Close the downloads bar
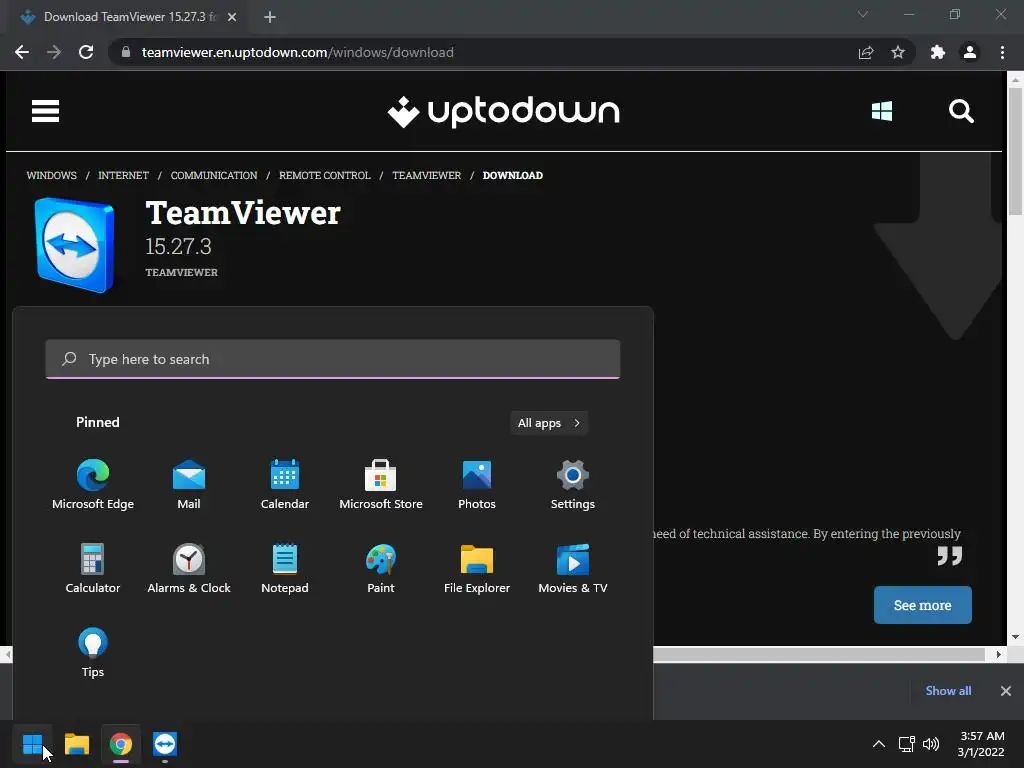Screen dimensions: 1024x768 (x=1006, y=691)
